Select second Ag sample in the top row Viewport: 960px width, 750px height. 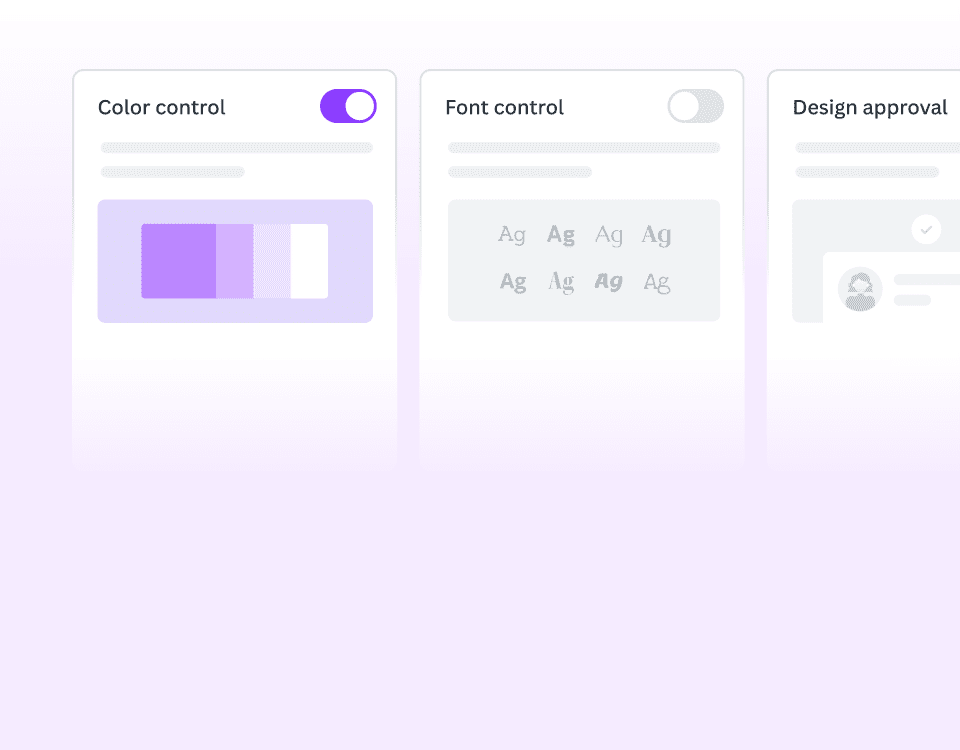click(561, 235)
